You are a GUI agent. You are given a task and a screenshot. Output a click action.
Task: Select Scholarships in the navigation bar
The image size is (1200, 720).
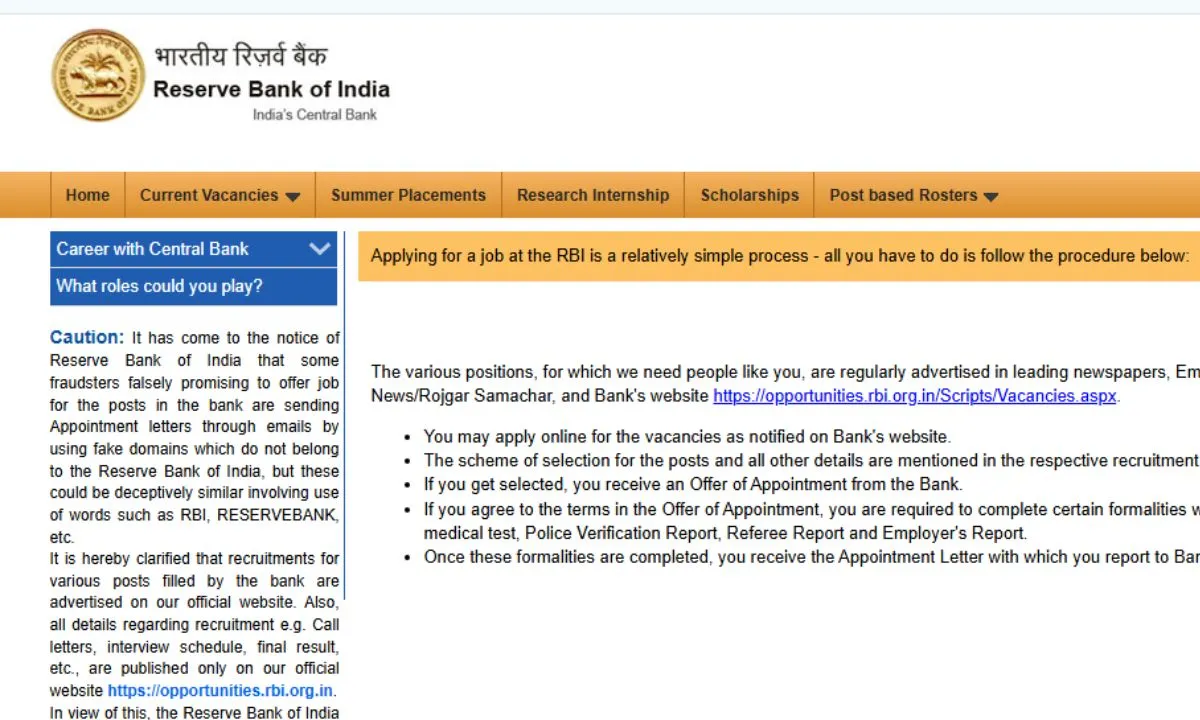tap(750, 195)
